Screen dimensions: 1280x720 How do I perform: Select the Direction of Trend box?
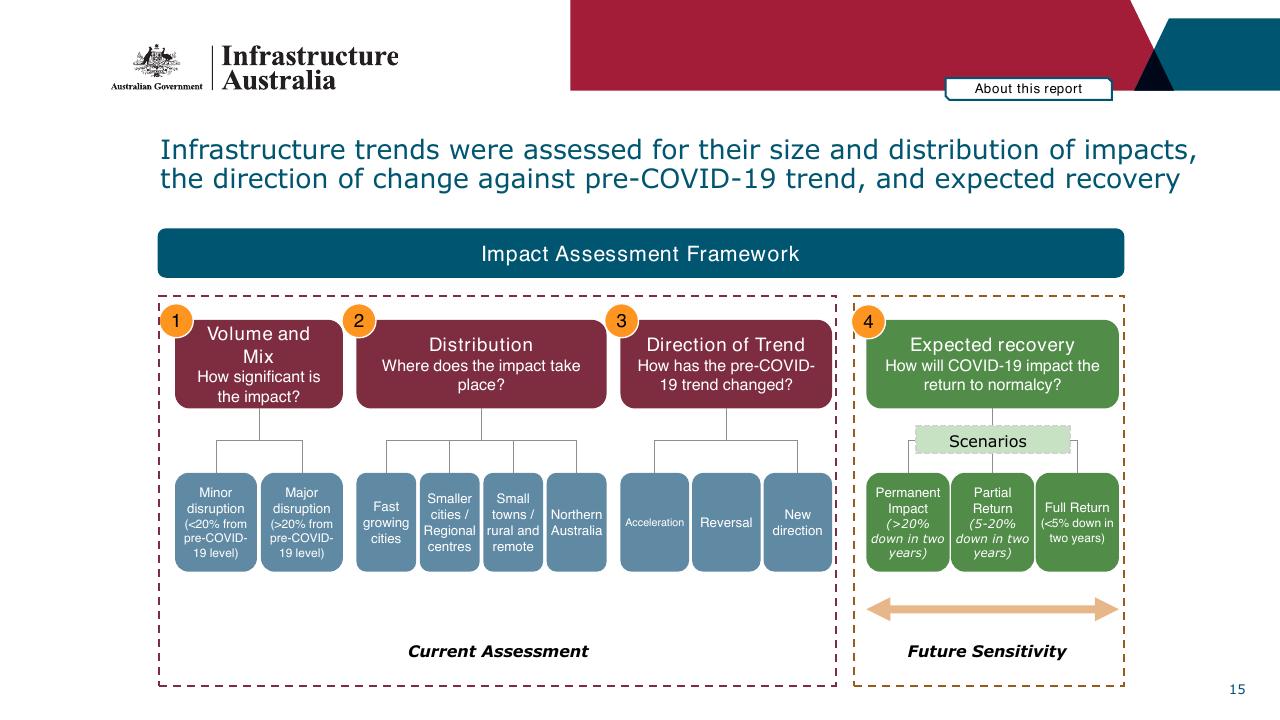[726, 364]
